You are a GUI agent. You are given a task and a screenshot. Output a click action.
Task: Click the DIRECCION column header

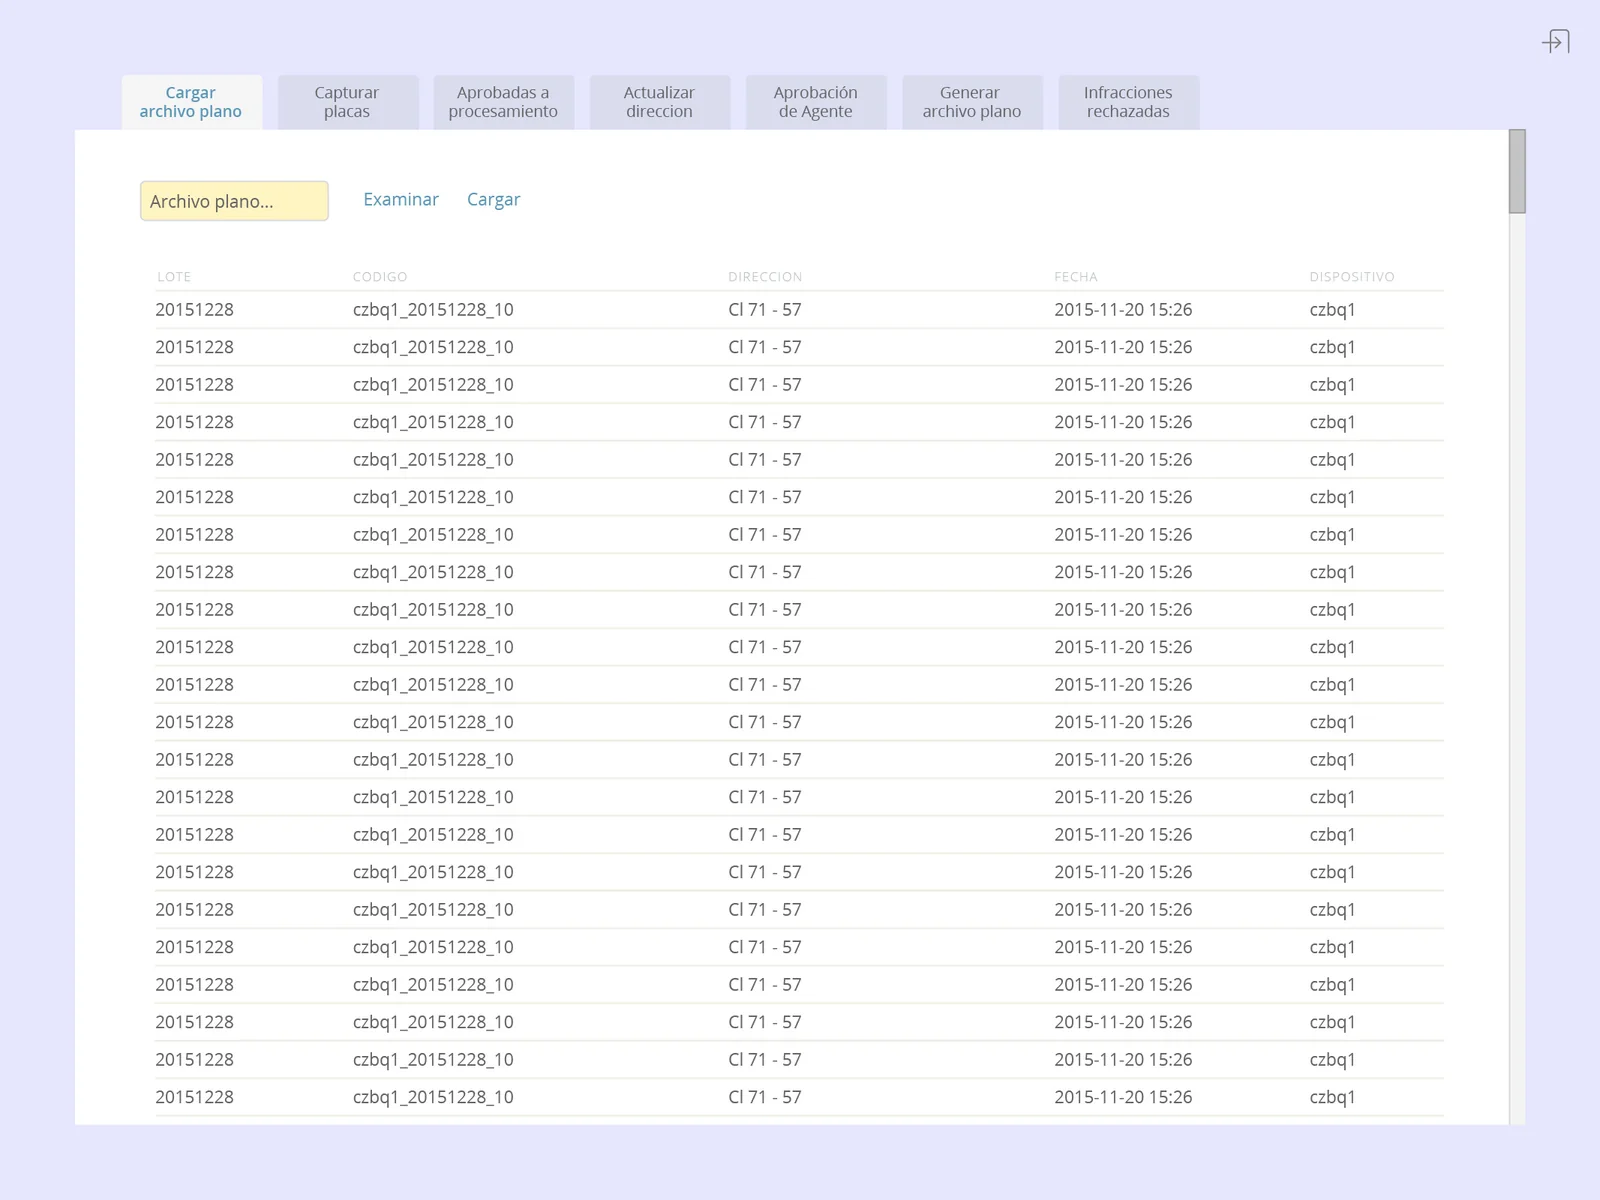click(765, 277)
